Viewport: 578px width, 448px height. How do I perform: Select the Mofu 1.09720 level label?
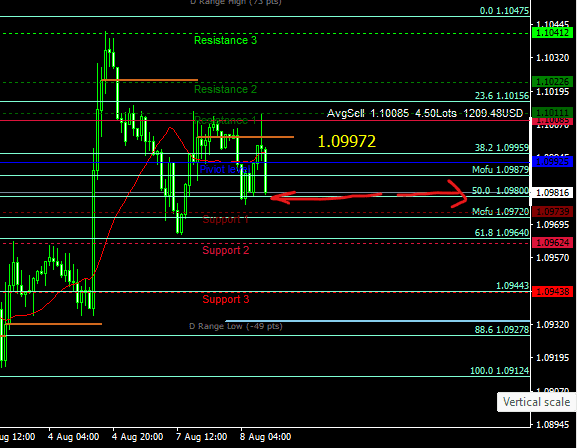(x=501, y=212)
